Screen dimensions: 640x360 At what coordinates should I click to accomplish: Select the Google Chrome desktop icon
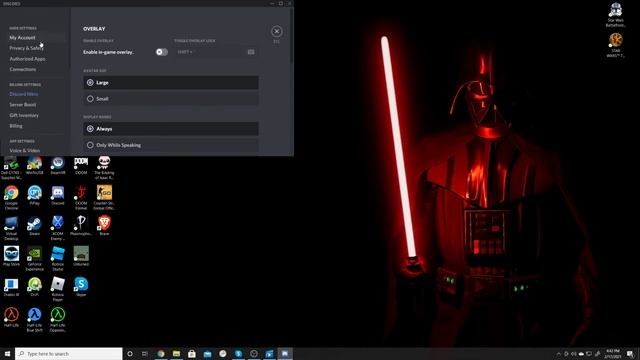coord(11,197)
